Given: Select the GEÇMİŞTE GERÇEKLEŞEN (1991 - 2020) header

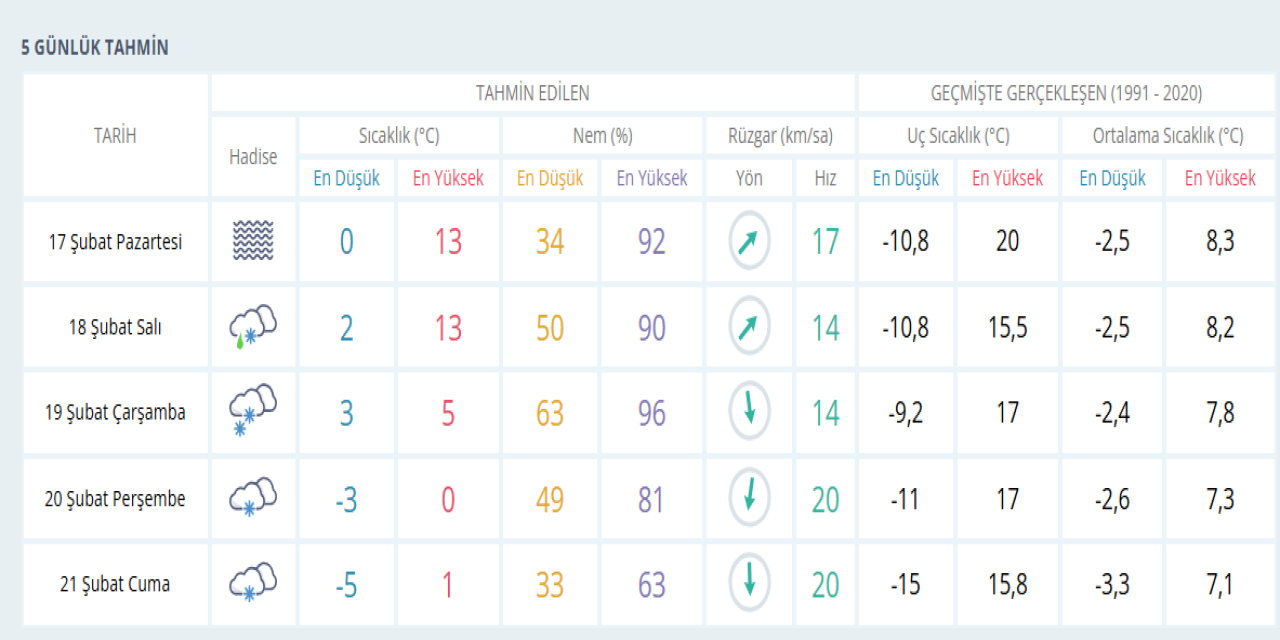Looking at the screenshot, I should coord(1066,93).
